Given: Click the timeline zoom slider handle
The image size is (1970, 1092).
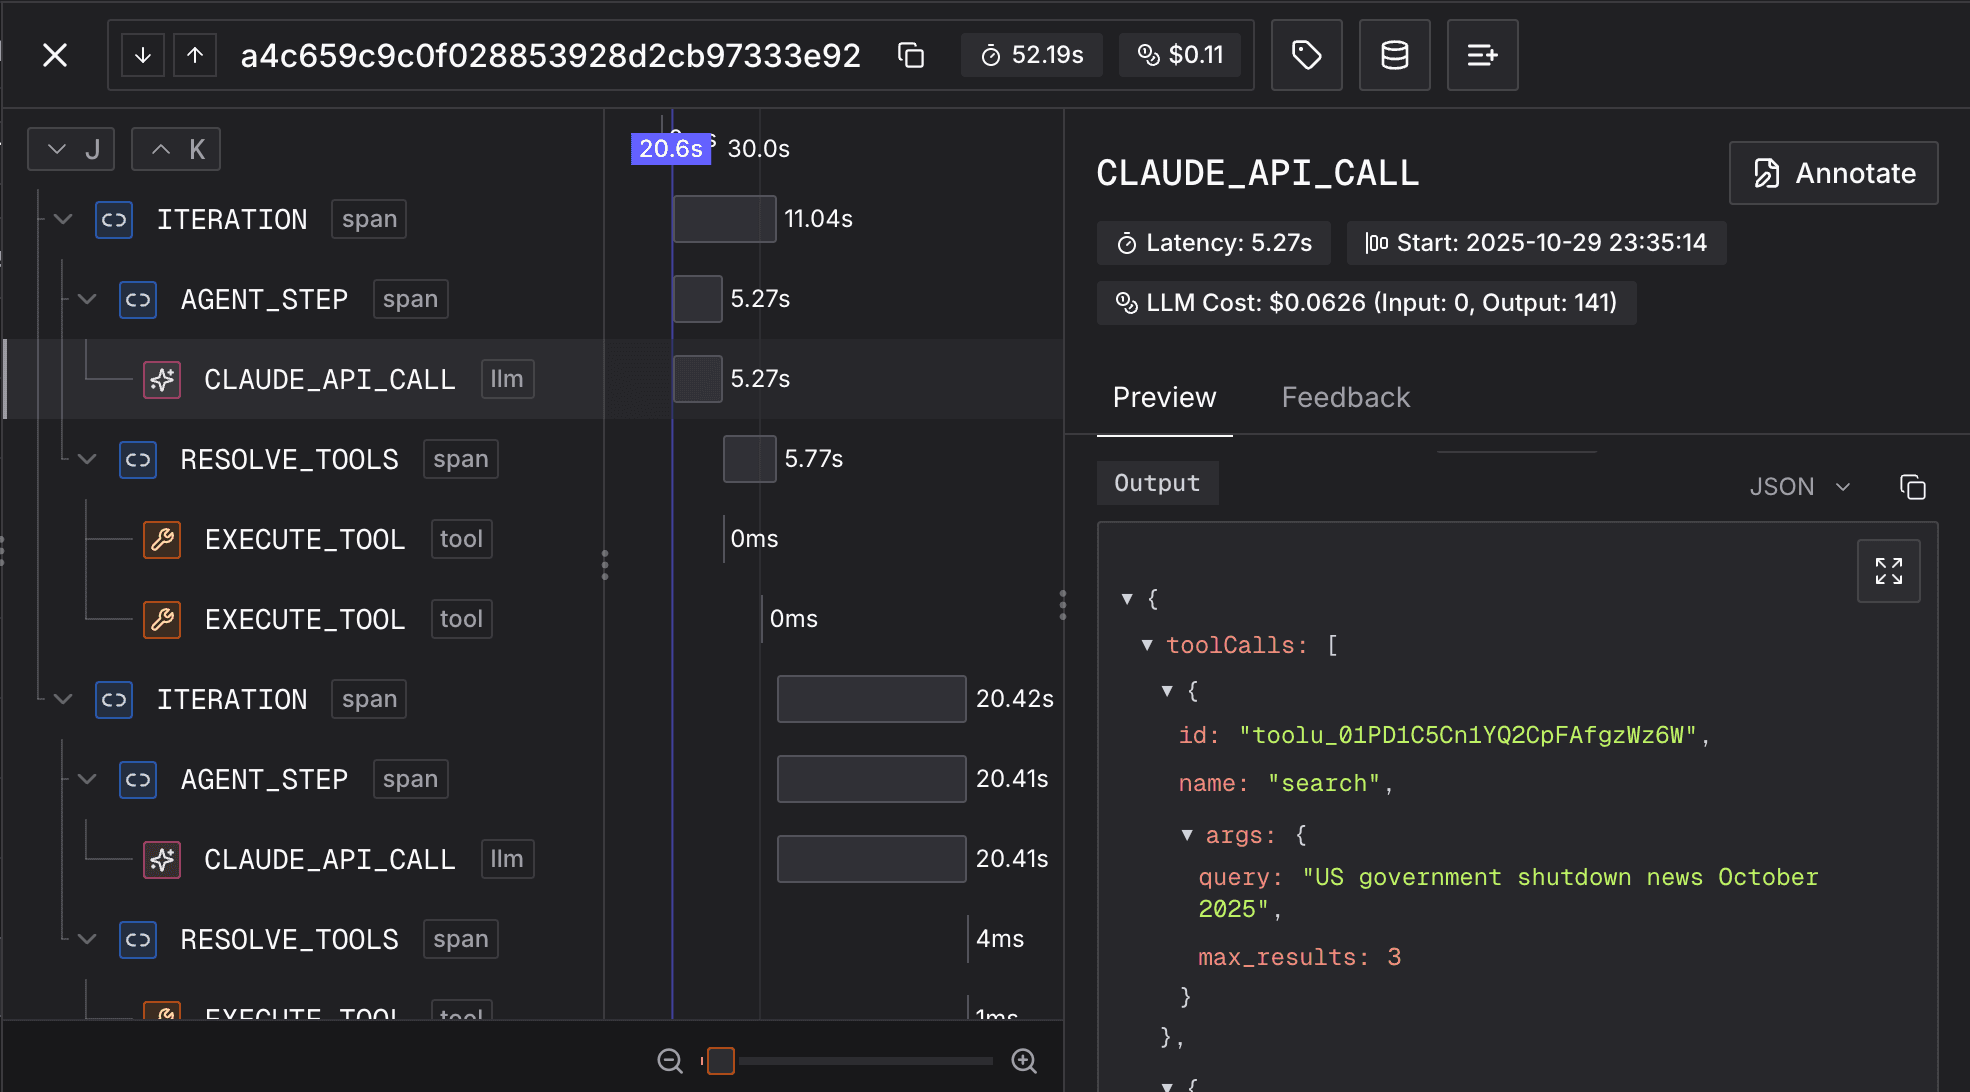Looking at the screenshot, I should [x=720, y=1061].
